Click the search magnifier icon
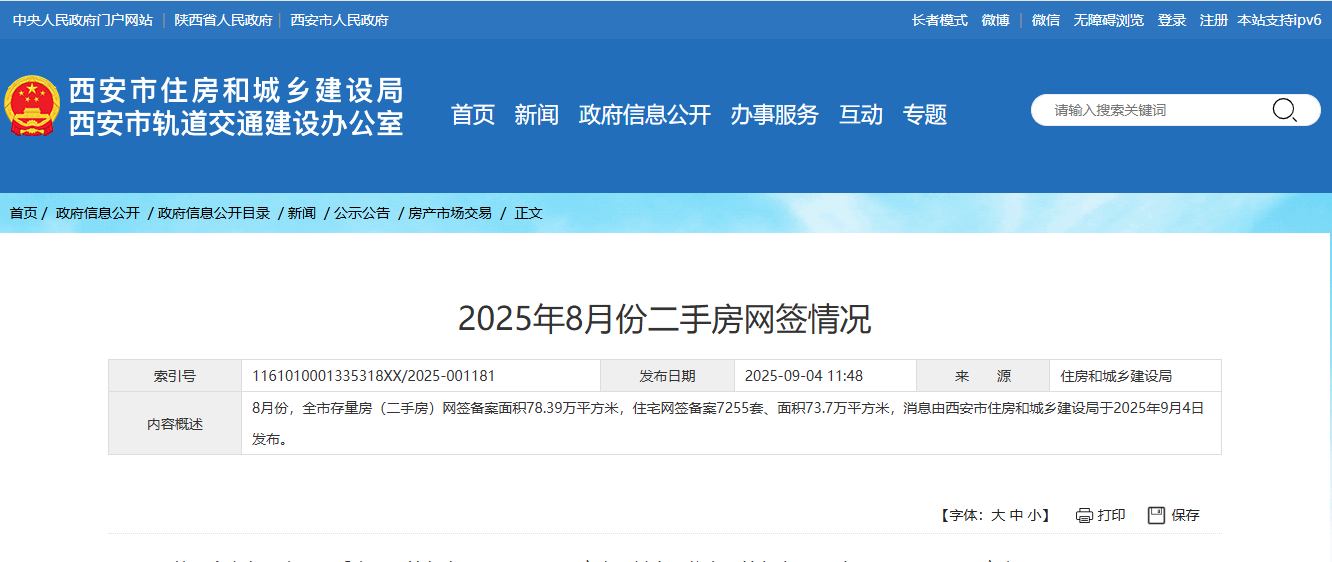Viewport: 1332px width, 562px height. (x=1284, y=110)
